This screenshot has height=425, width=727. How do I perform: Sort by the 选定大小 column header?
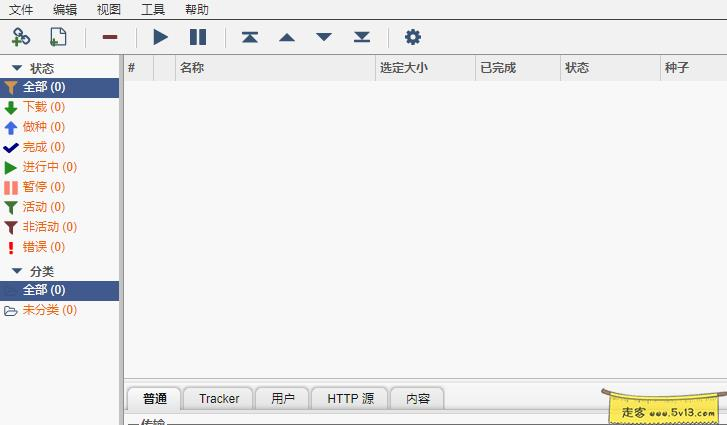tap(425, 68)
